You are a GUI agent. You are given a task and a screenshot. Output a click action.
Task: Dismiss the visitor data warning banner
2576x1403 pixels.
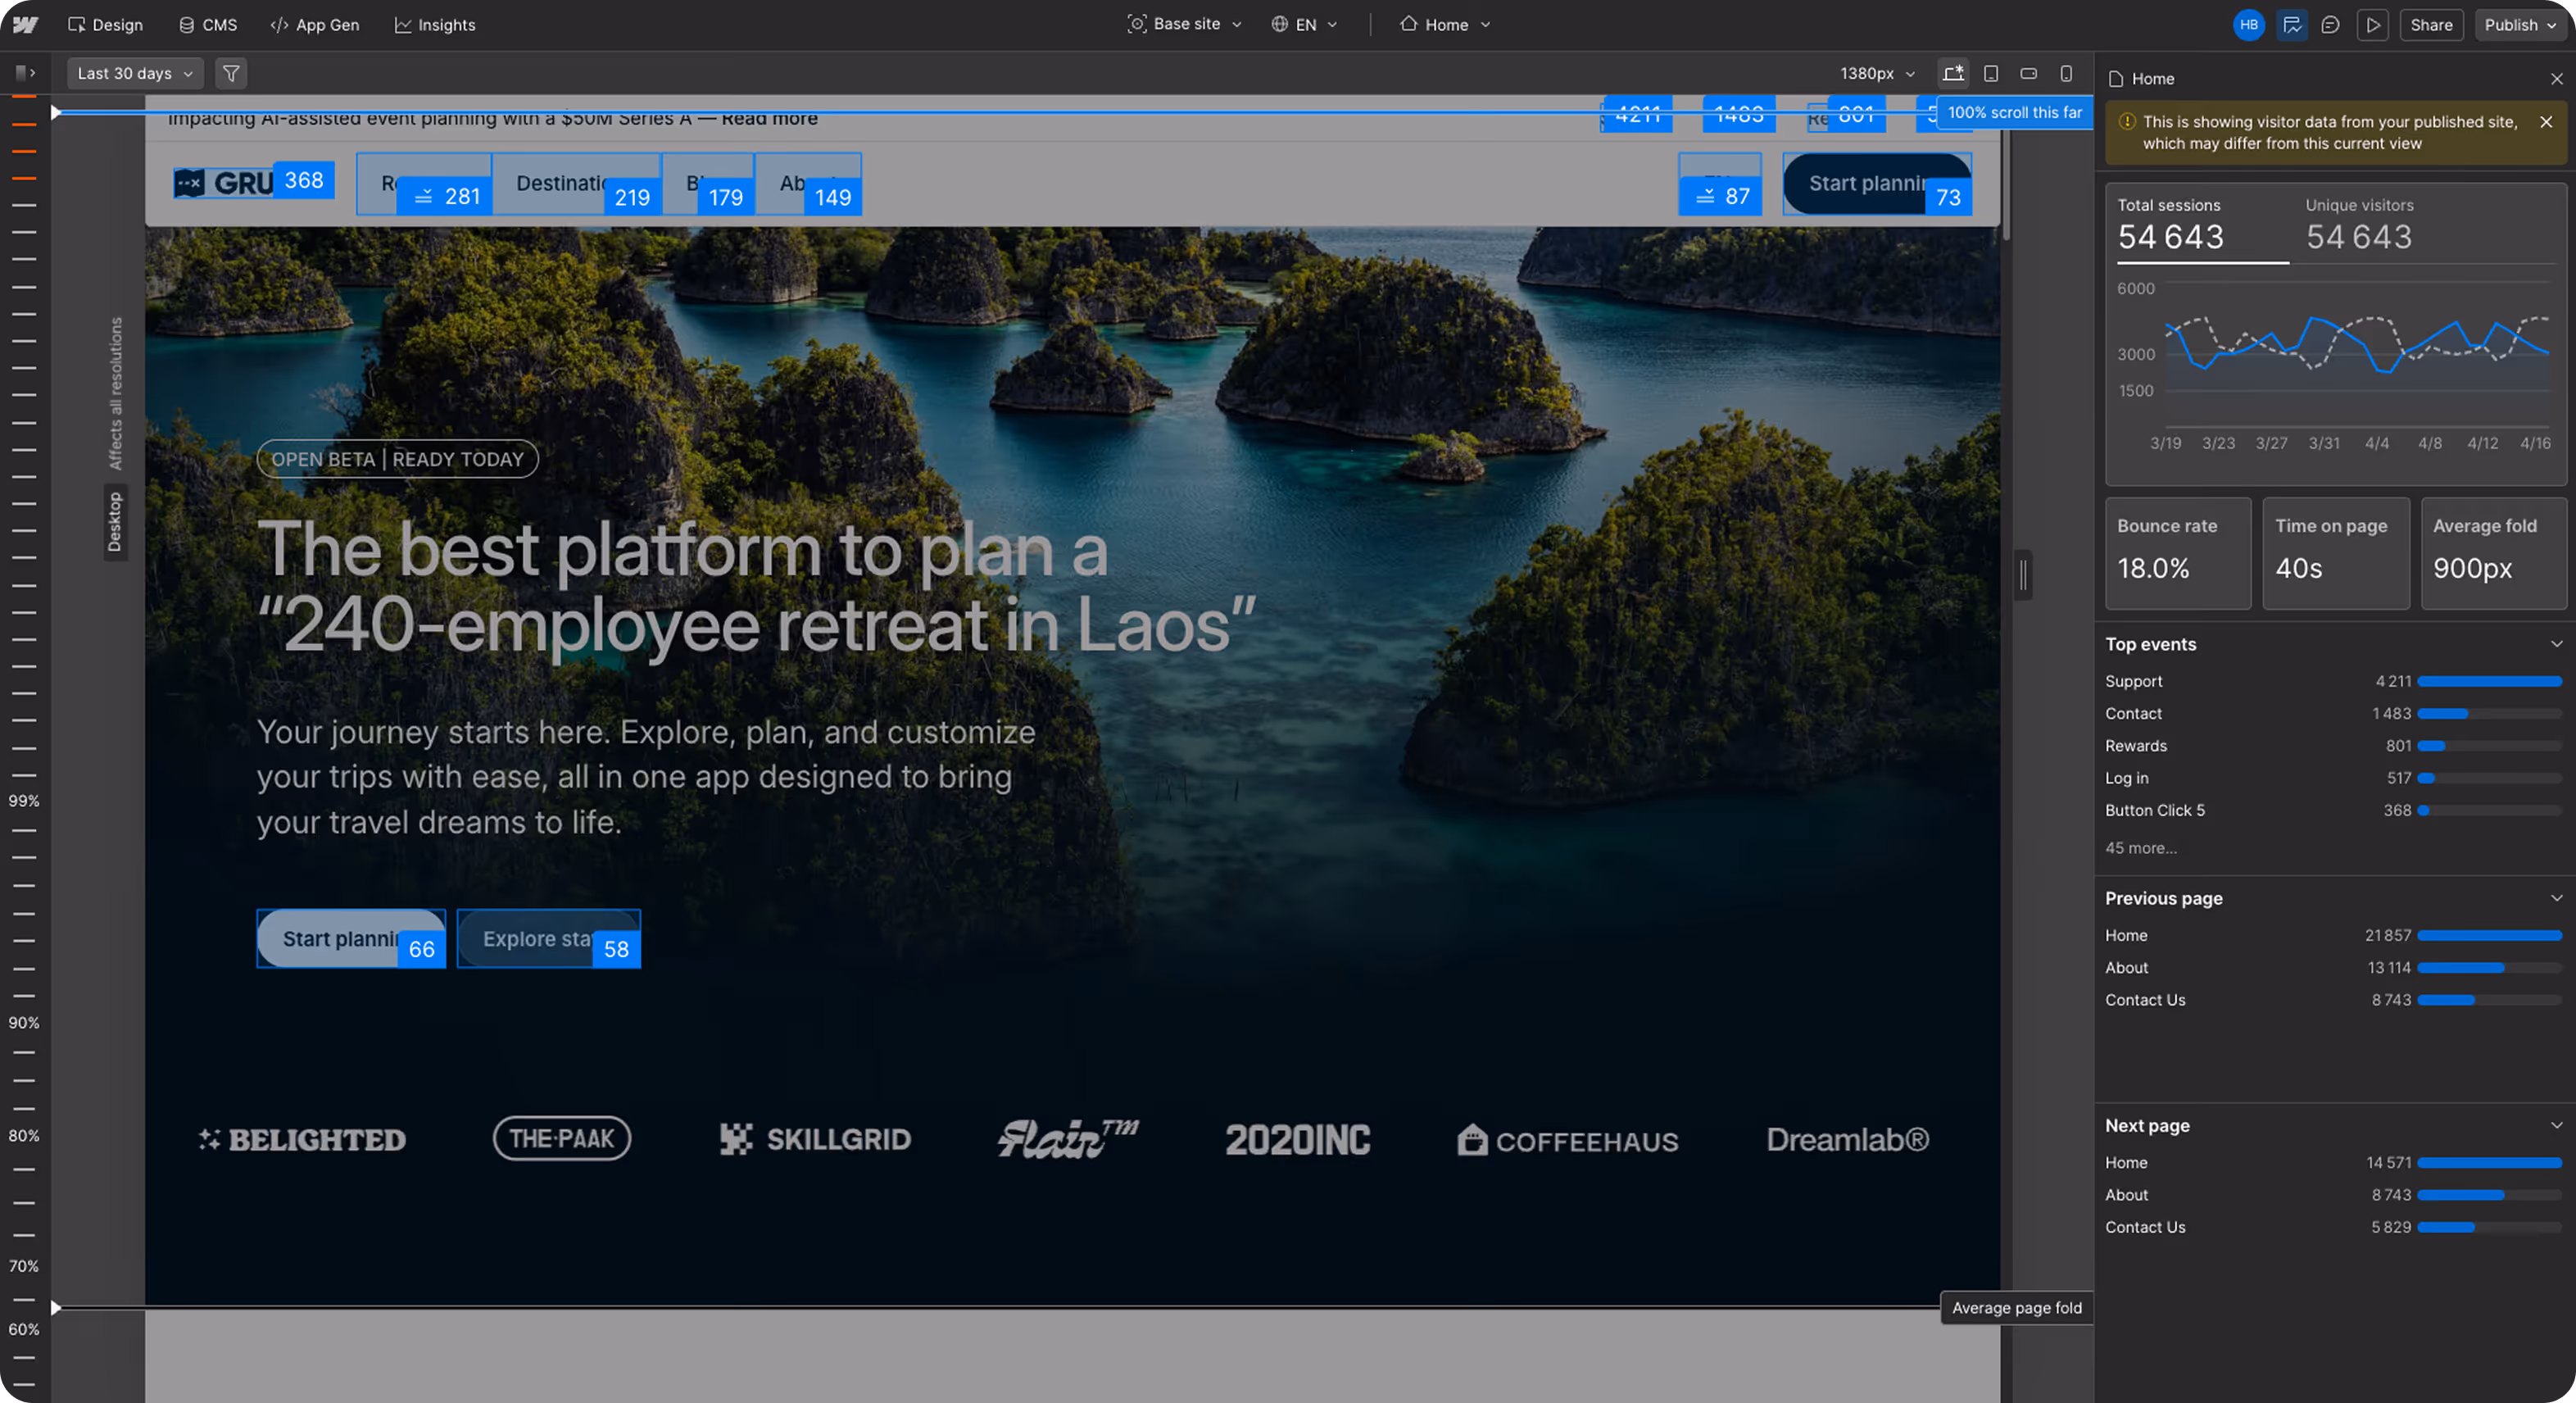click(2546, 122)
